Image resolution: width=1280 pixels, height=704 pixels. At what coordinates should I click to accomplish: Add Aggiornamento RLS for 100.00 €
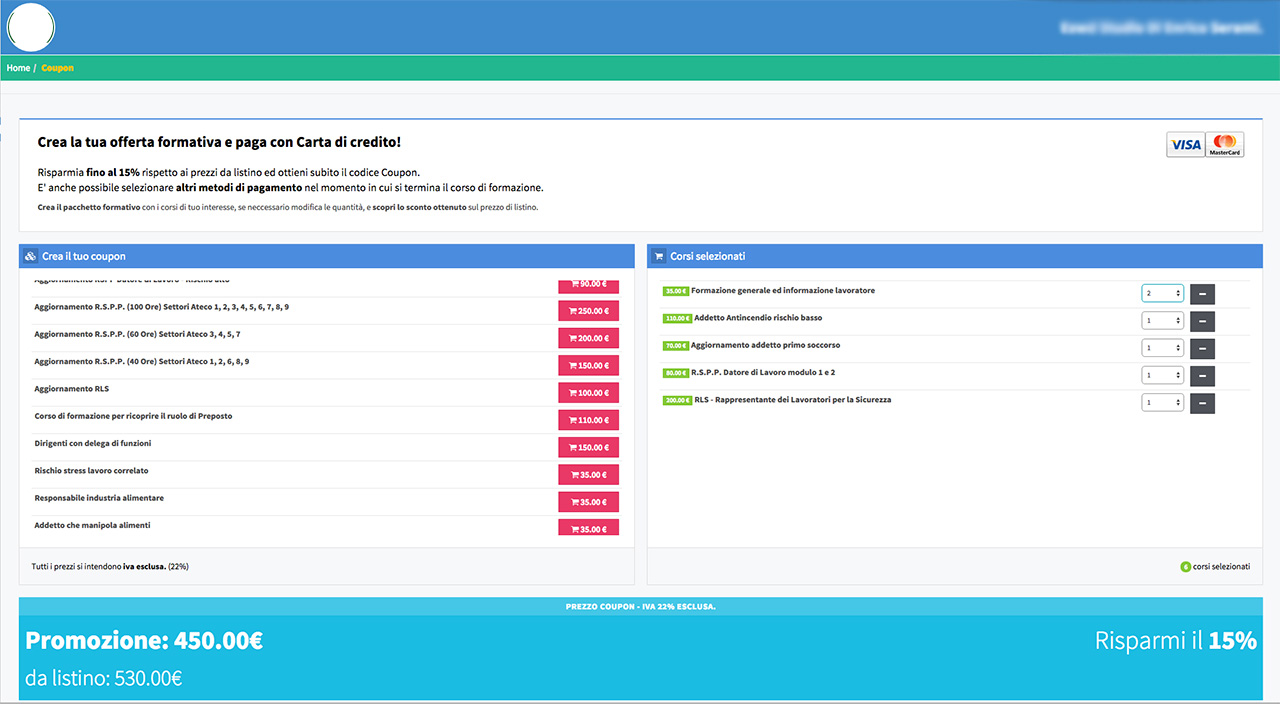click(588, 393)
